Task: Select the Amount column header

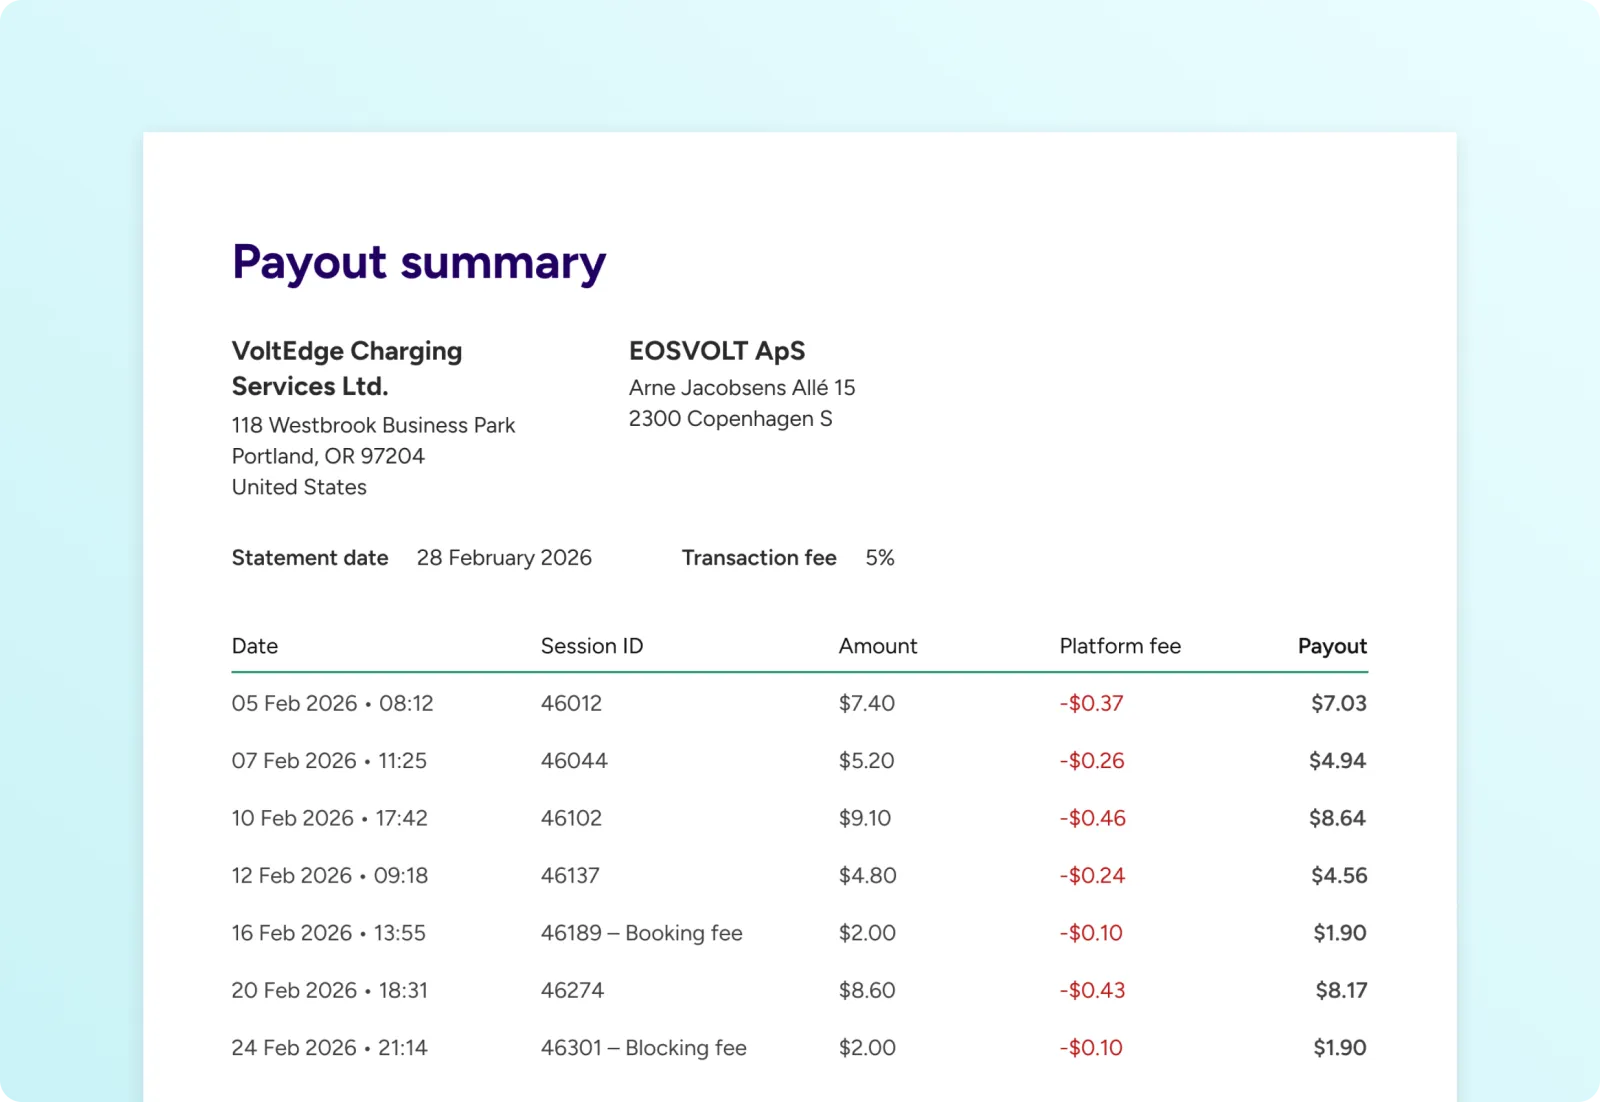Action: (877, 646)
